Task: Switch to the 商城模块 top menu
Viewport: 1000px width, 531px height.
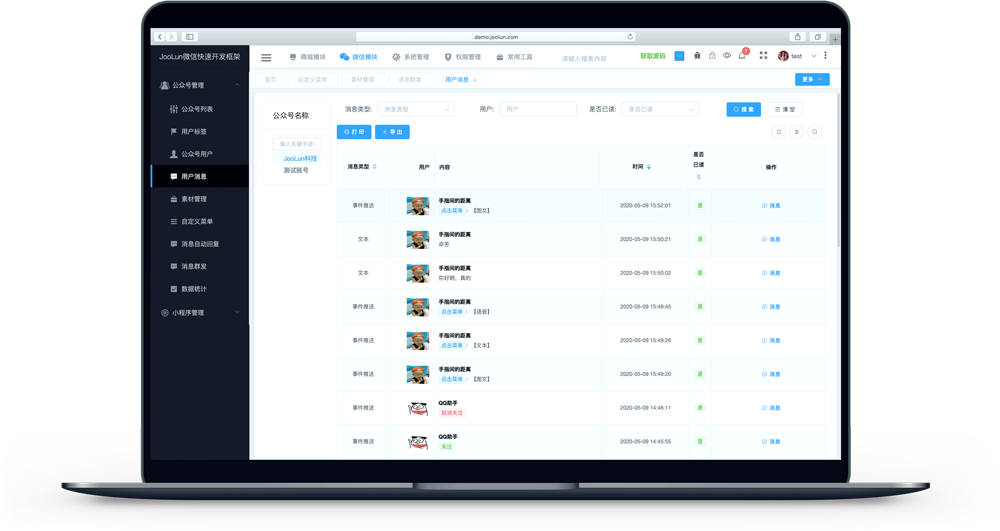Action: pos(307,57)
